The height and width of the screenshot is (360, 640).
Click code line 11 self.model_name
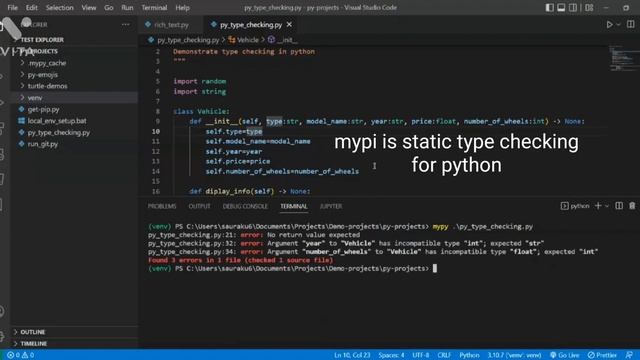[258, 141]
